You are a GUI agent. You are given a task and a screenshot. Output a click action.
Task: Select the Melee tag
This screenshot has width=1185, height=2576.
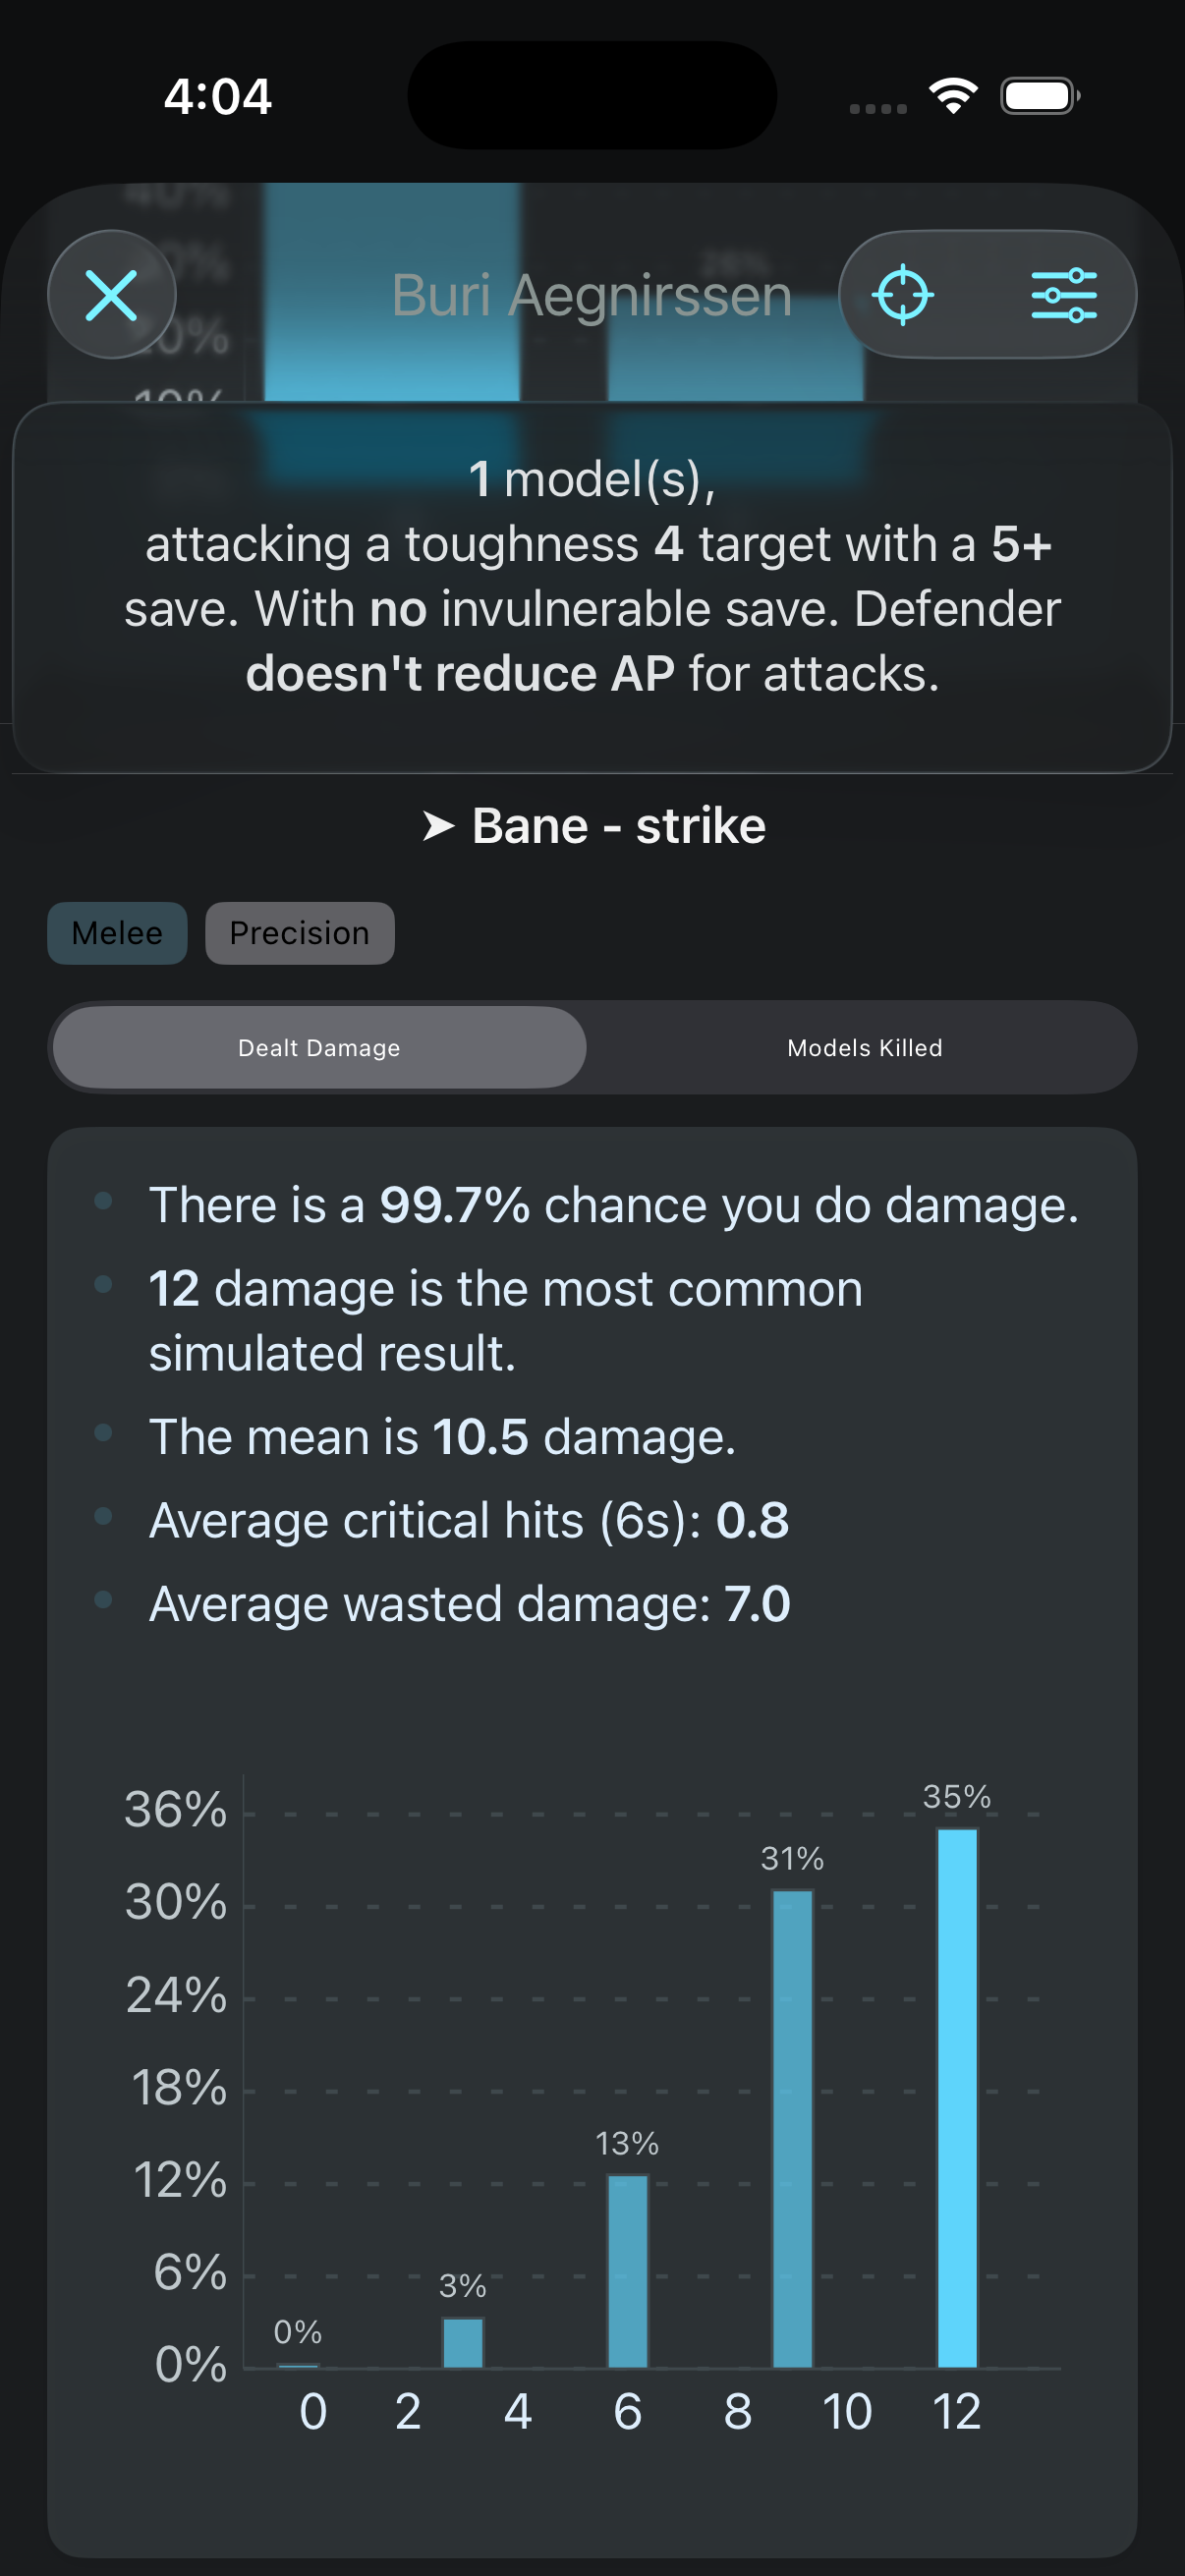click(117, 933)
